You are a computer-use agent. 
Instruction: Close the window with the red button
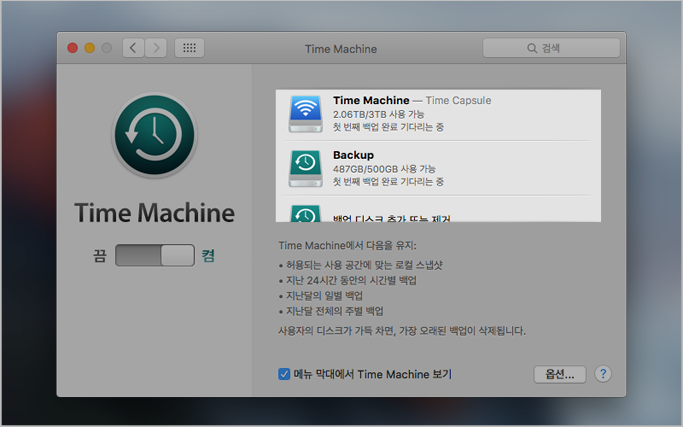coord(73,48)
